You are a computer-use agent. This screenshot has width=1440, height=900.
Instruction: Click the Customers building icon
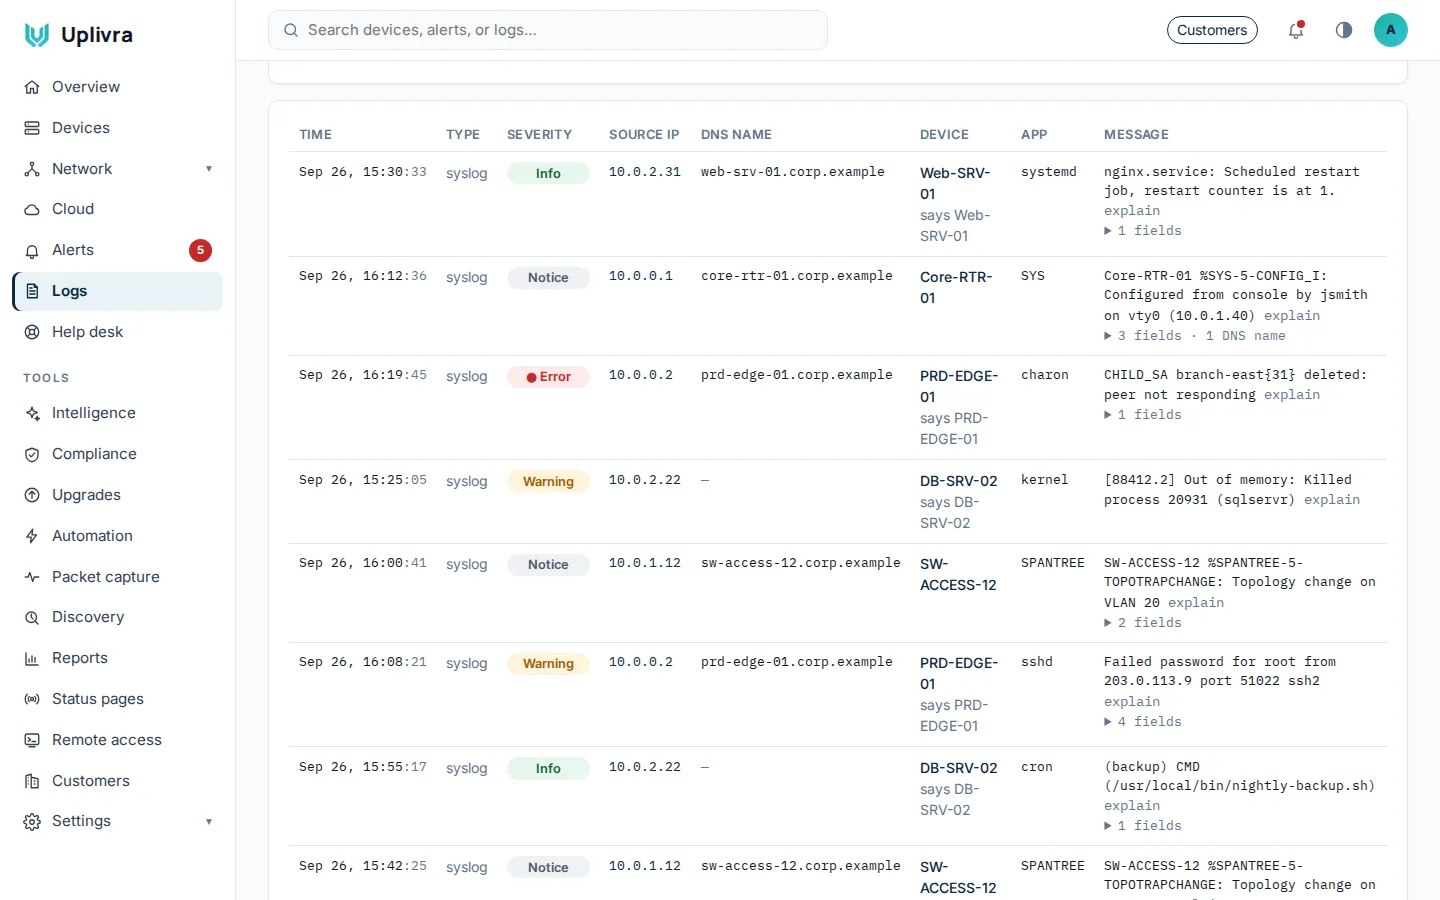point(32,781)
